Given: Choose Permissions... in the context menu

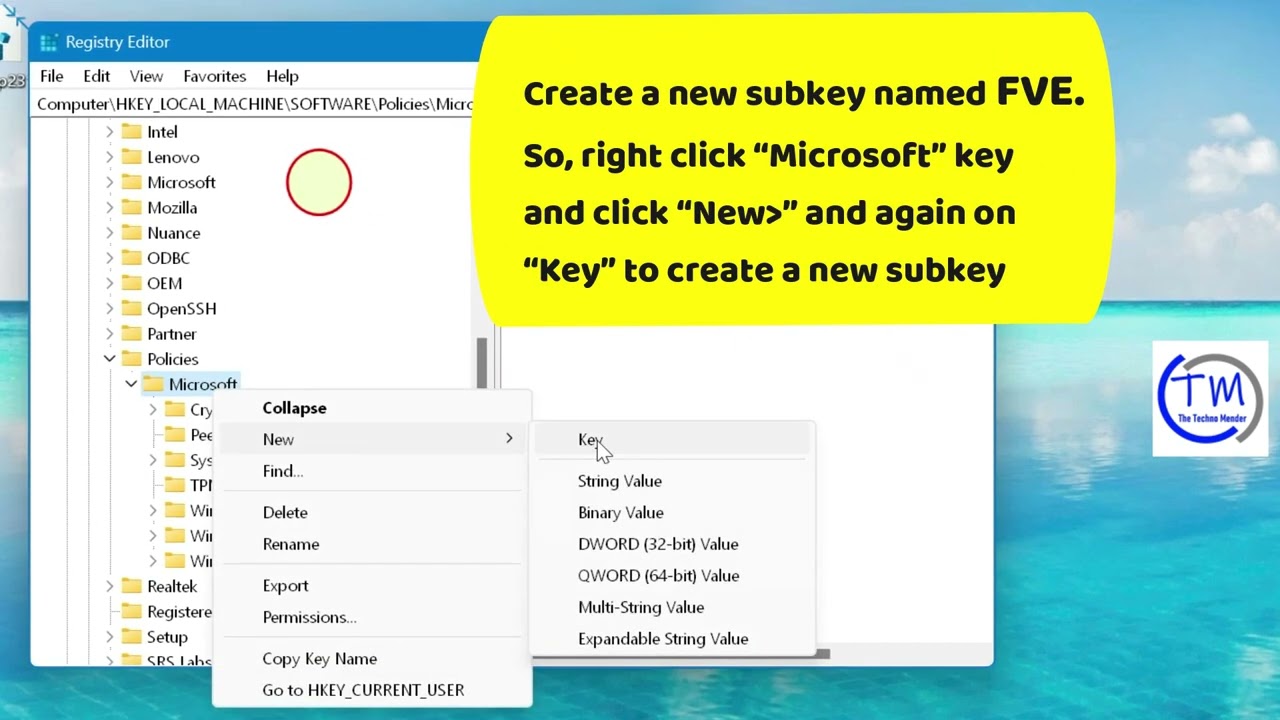Looking at the screenshot, I should tap(372, 617).
